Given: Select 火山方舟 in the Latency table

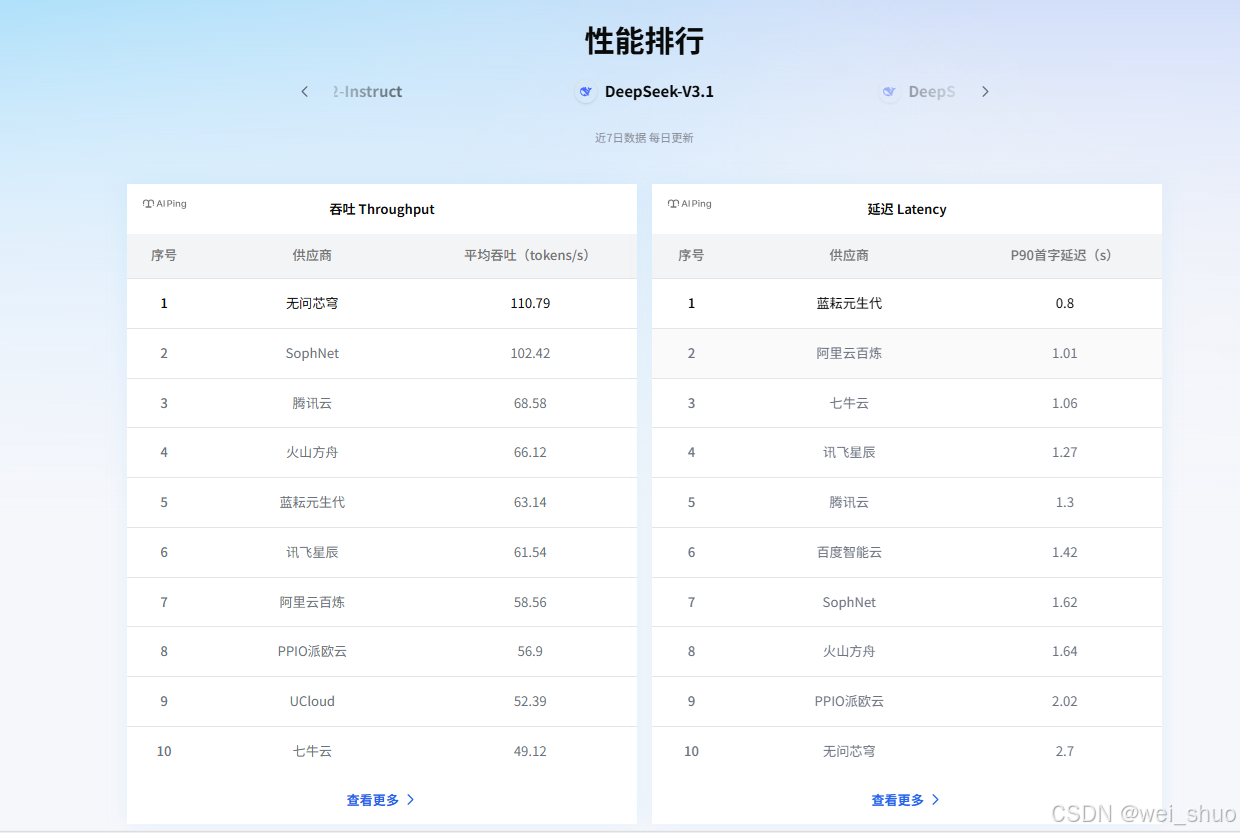Looking at the screenshot, I should [849, 651].
